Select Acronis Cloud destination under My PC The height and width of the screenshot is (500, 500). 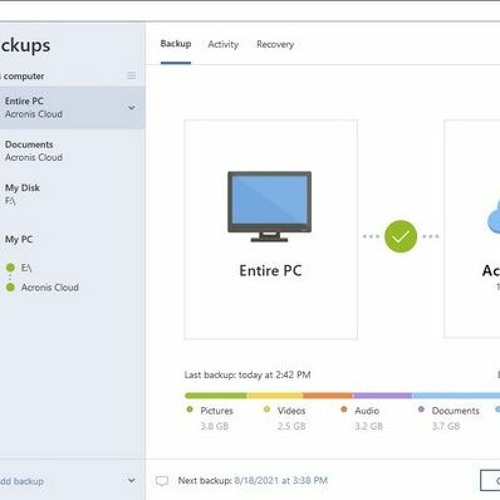click(50, 287)
